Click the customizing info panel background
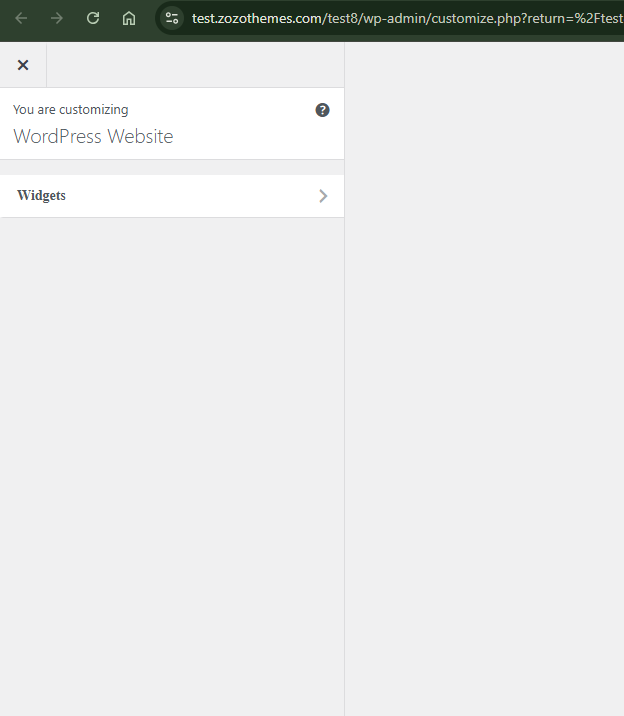The height and width of the screenshot is (716, 624). tap(172, 124)
